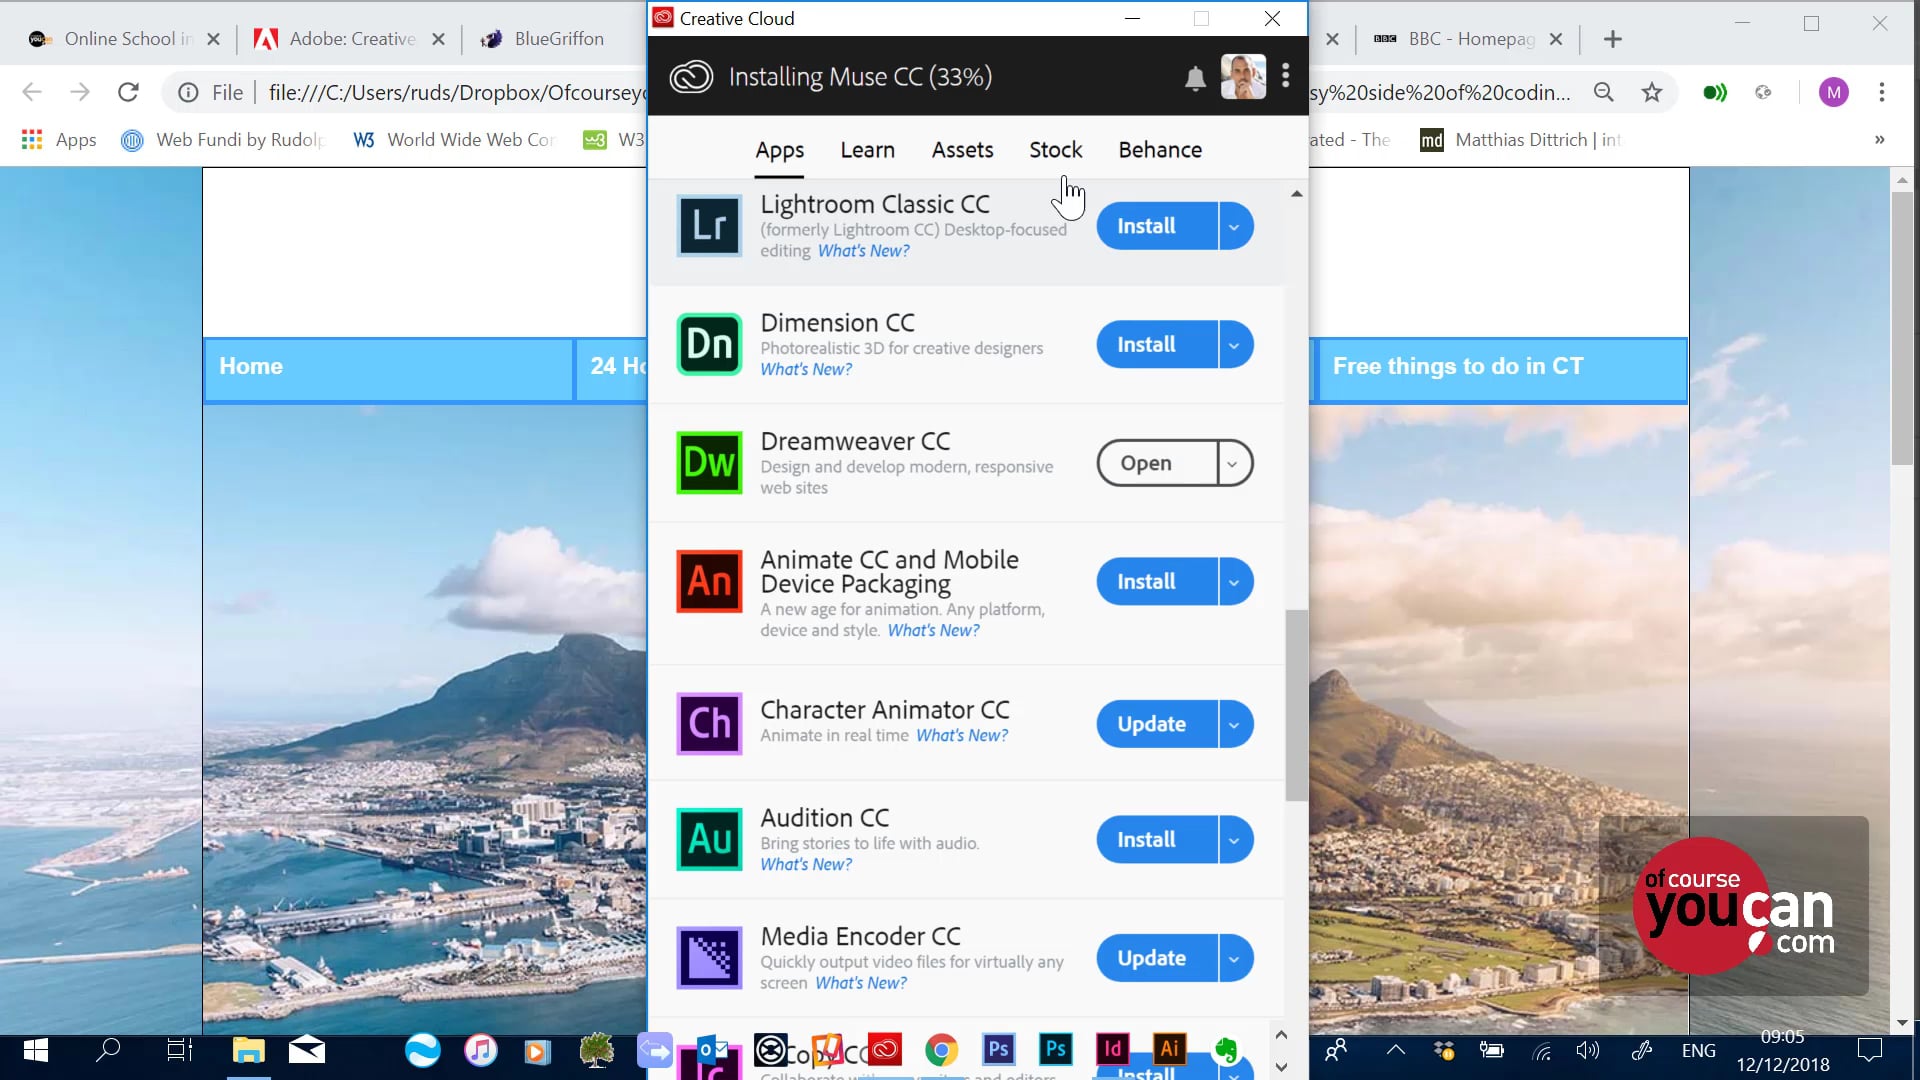1920x1080 pixels.
Task: Open What's New link for Character Animator
Action: tap(962, 735)
